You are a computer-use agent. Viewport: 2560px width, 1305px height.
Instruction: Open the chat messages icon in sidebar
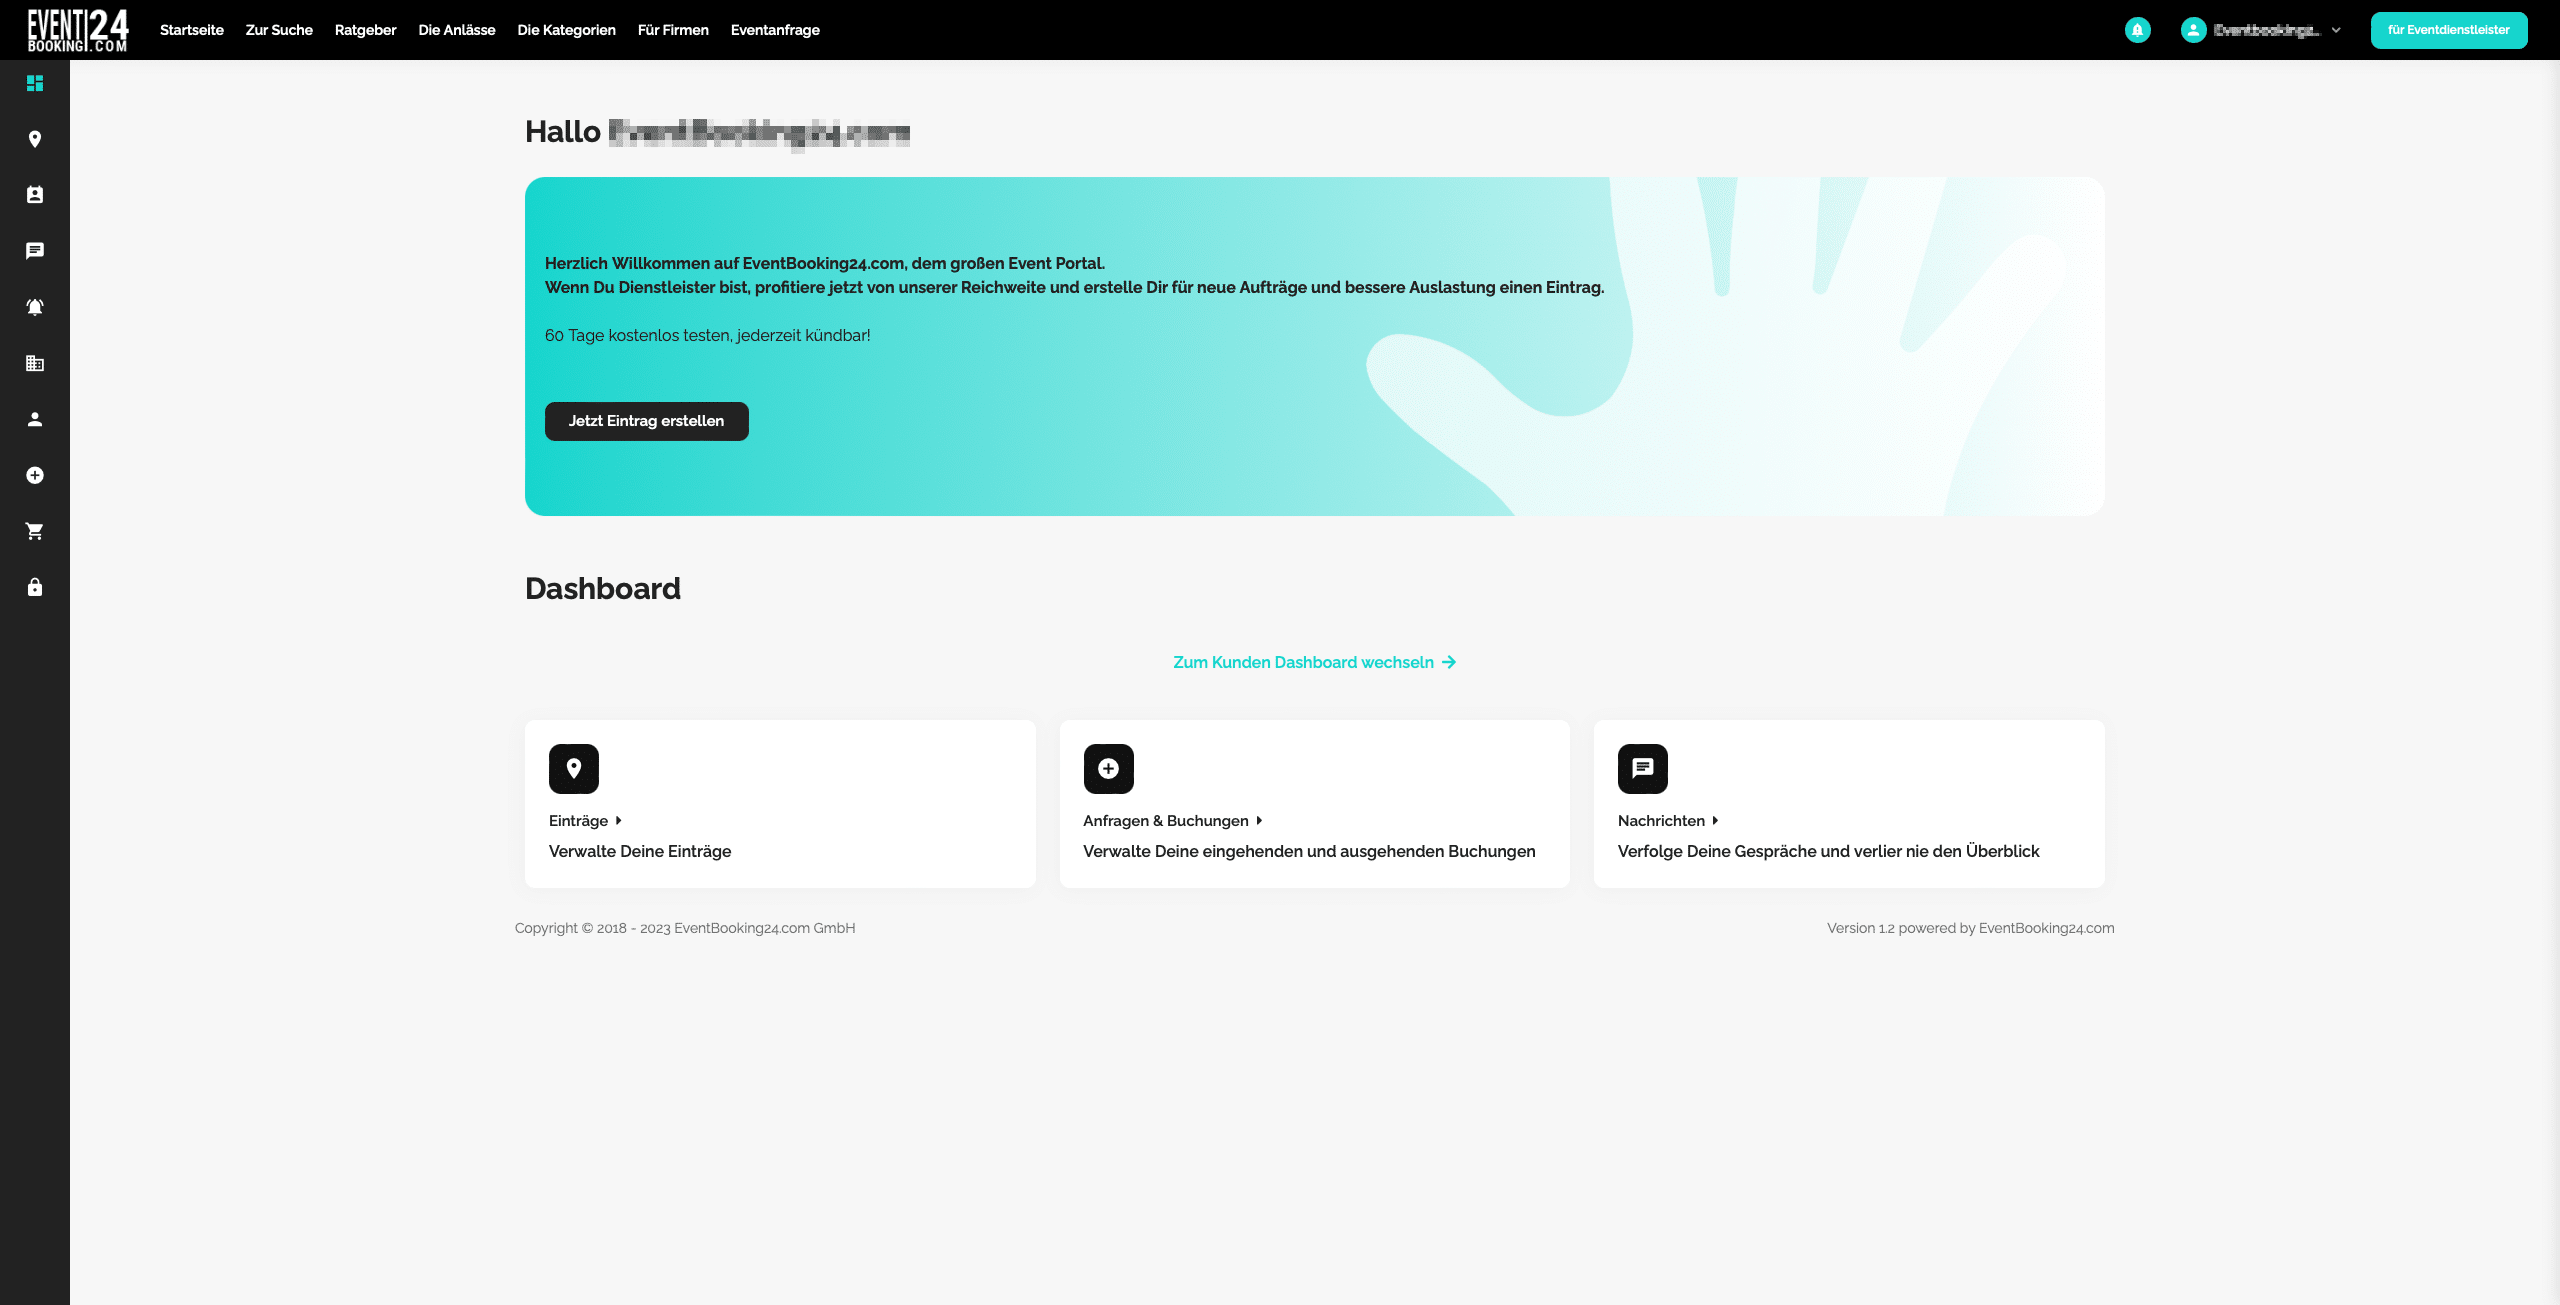(x=35, y=251)
